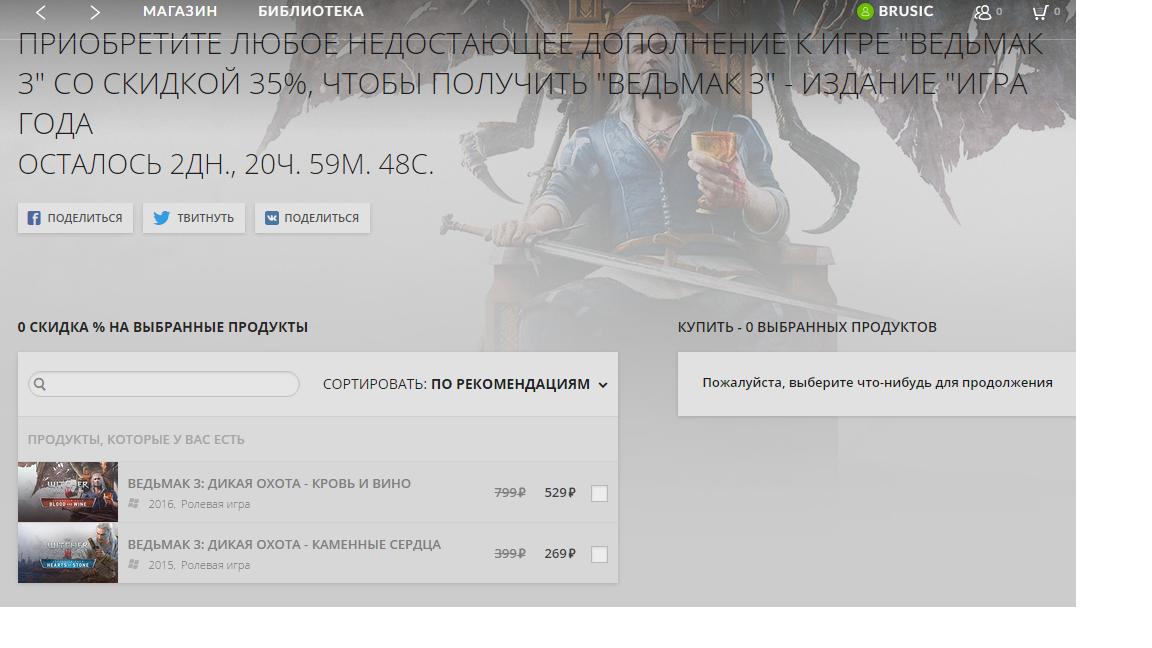Click the countdown timer ОСТАЛОСЬ 2ДН. text
The width and height of the screenshot is (1152, 648).
click(226, 164)
